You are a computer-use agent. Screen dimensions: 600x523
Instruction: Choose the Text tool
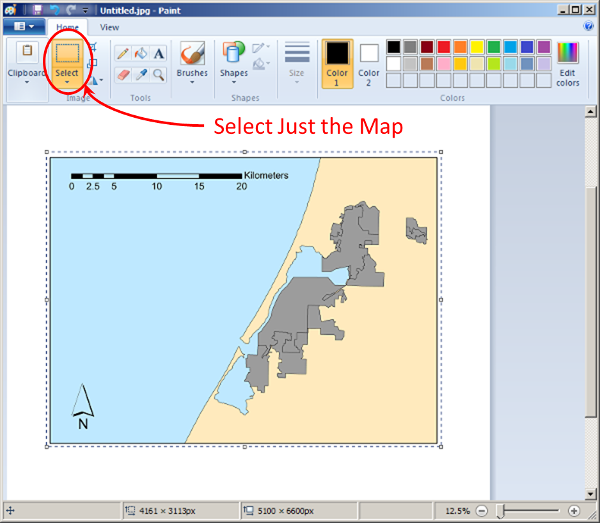158,53
